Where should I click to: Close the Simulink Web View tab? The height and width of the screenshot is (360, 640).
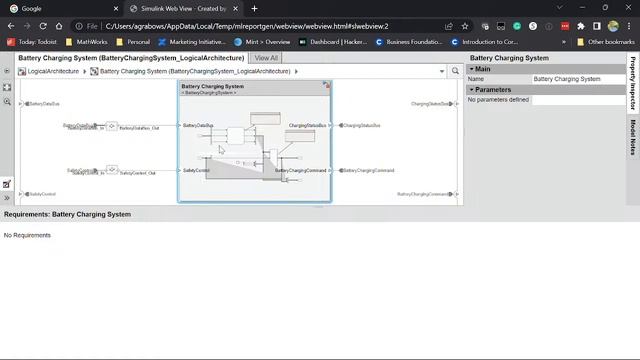coord(236,9)
